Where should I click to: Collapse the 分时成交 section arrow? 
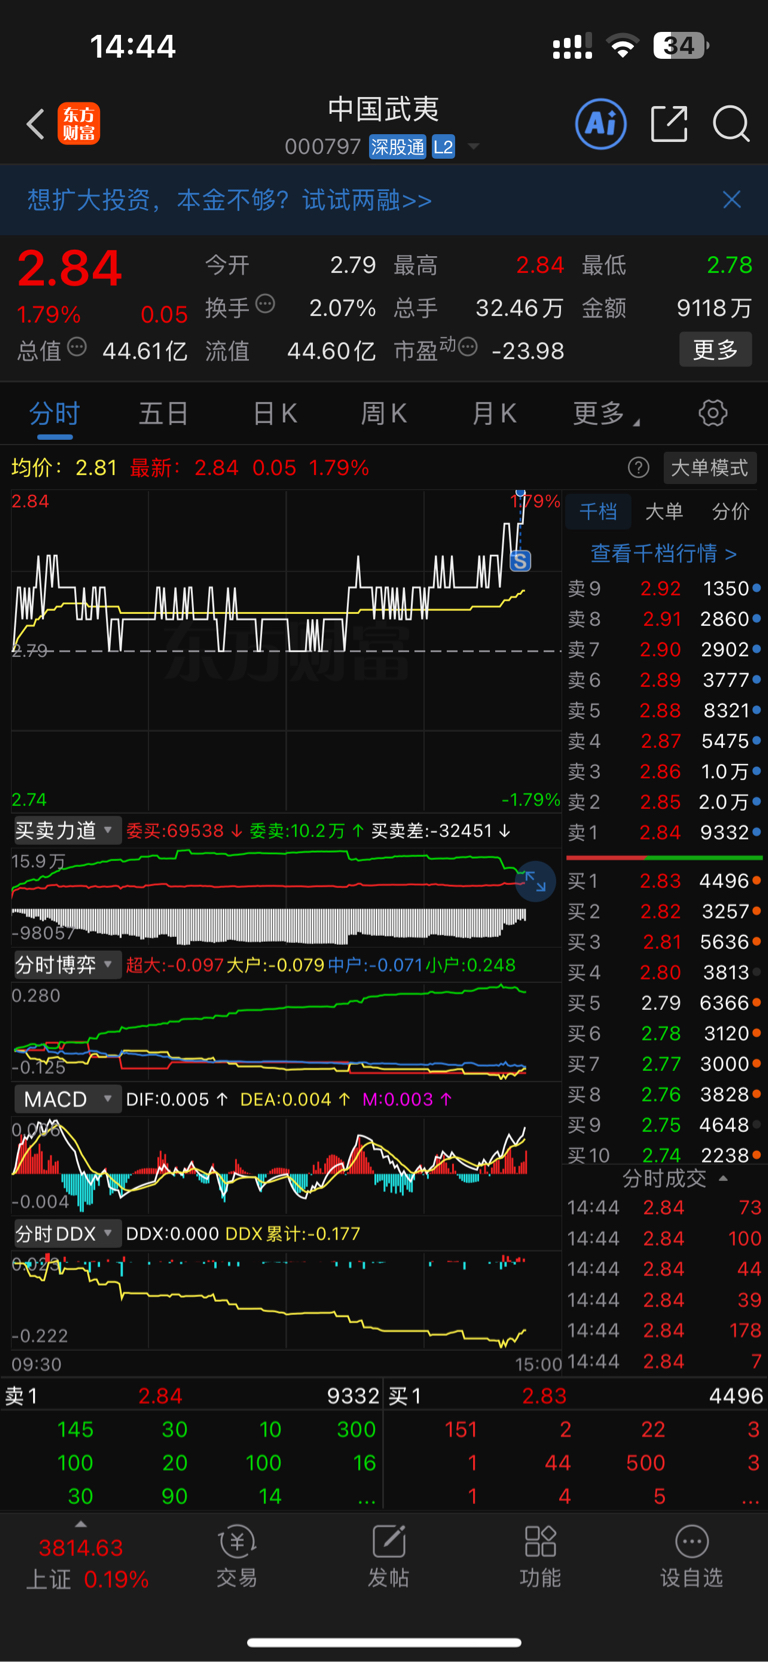pos(723,1179)
